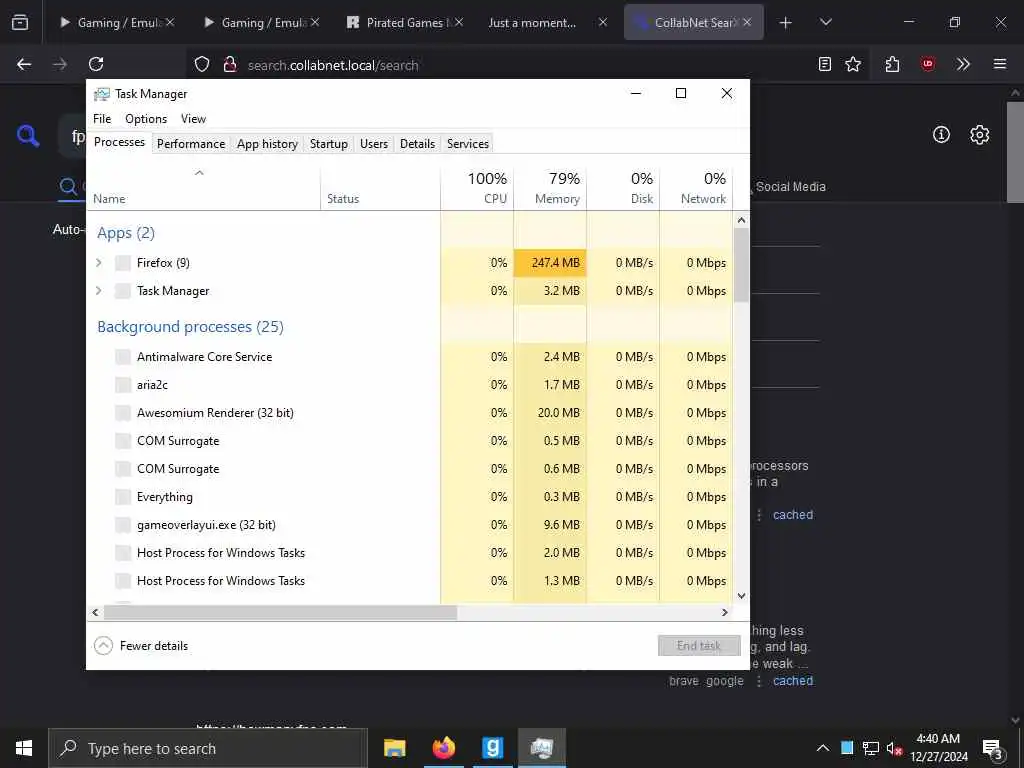1024x768 pixels.
Task: Select the Antimalware Core Service process
Action: pos(409,357)
